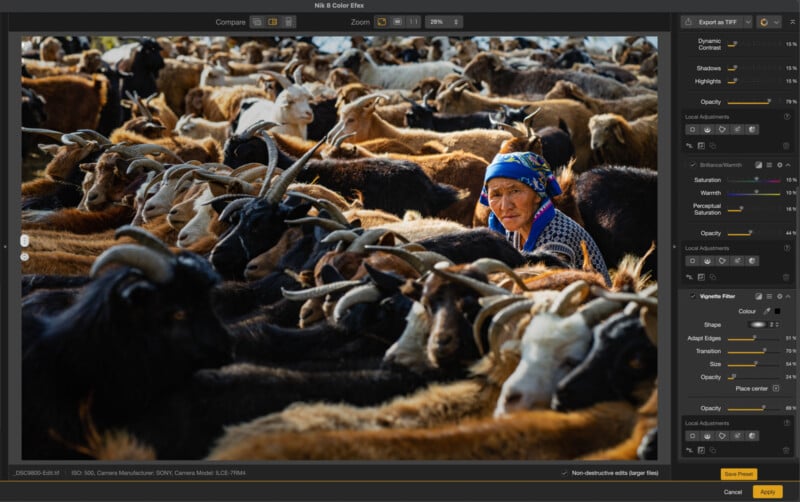
Task: Disable the Vignette Filter checkbox
Action: click(692, 296)
